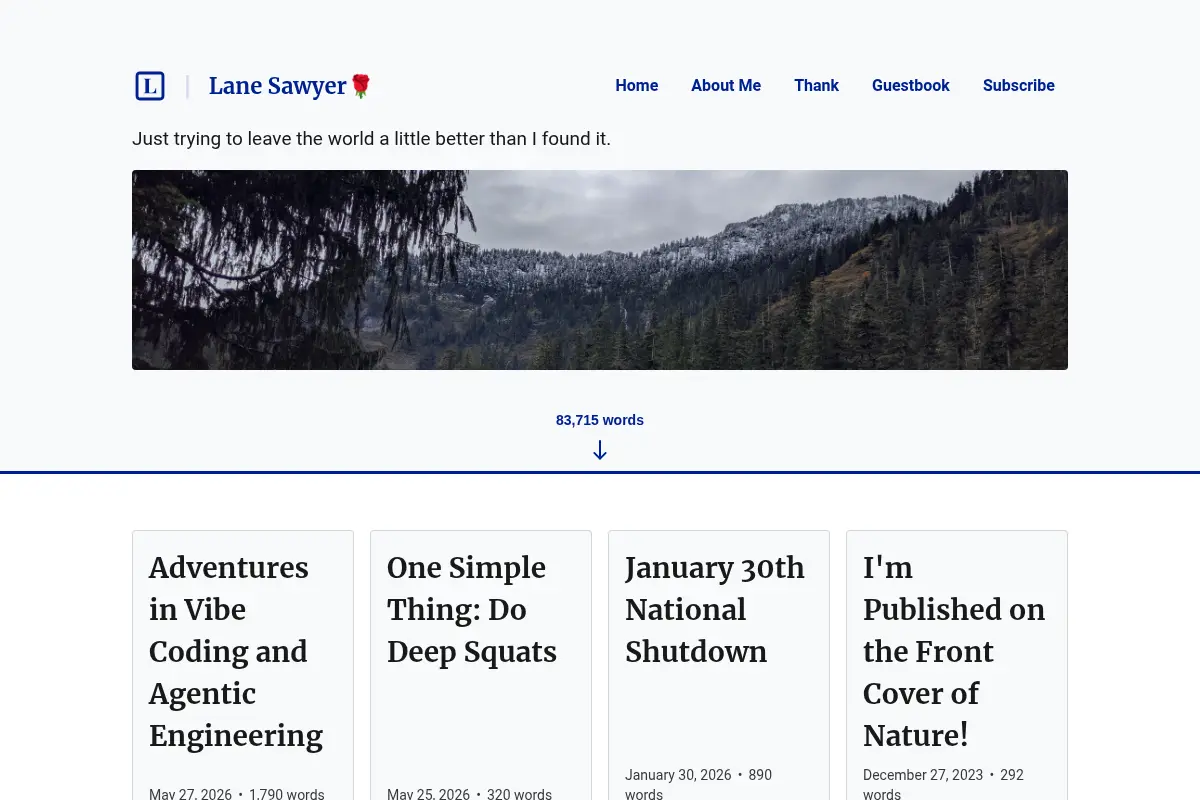Go to the Home page
The height and width of the screenshot is (800, 1200).
click(637, 86)
